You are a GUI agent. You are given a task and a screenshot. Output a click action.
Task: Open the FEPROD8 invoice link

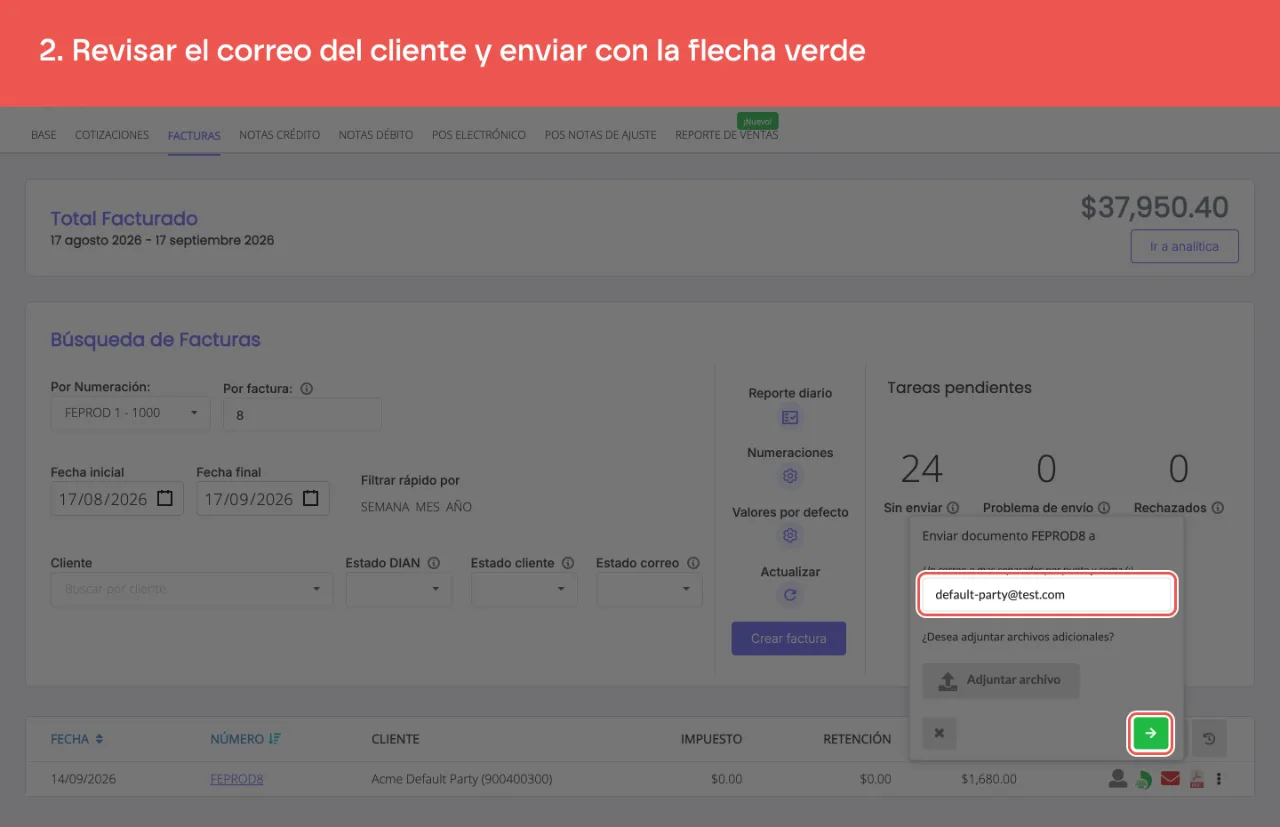click(x=237, y=779)
